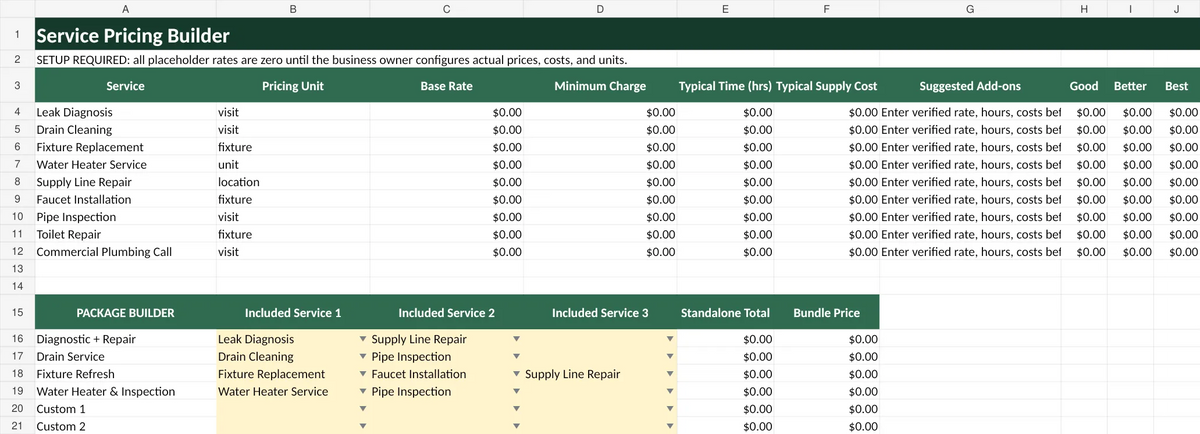Select the 'Drain Cleaning' service name cell in row 5

coord(125,130)
